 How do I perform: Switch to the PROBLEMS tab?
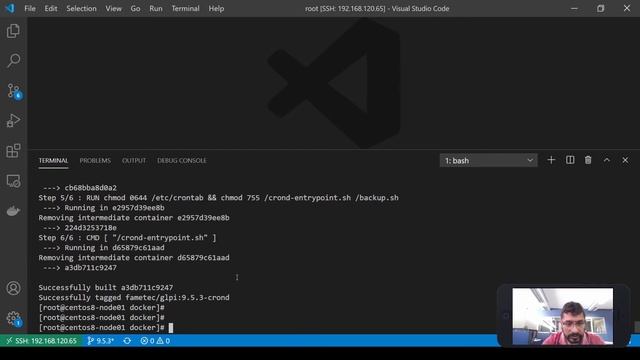point(95,161)
